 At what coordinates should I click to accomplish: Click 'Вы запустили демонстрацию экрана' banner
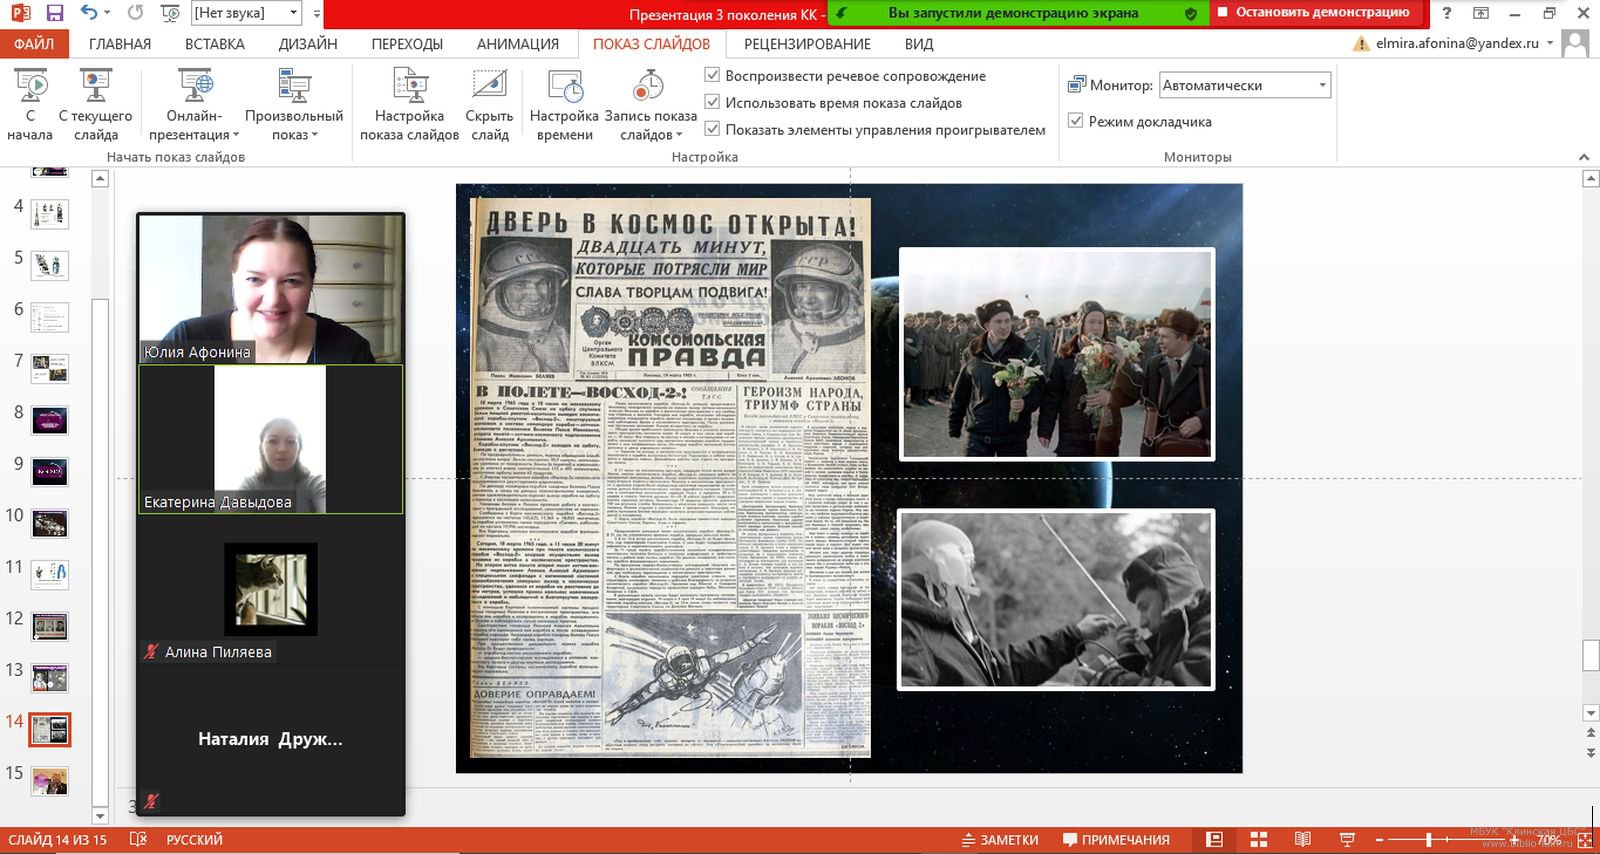1013,13
